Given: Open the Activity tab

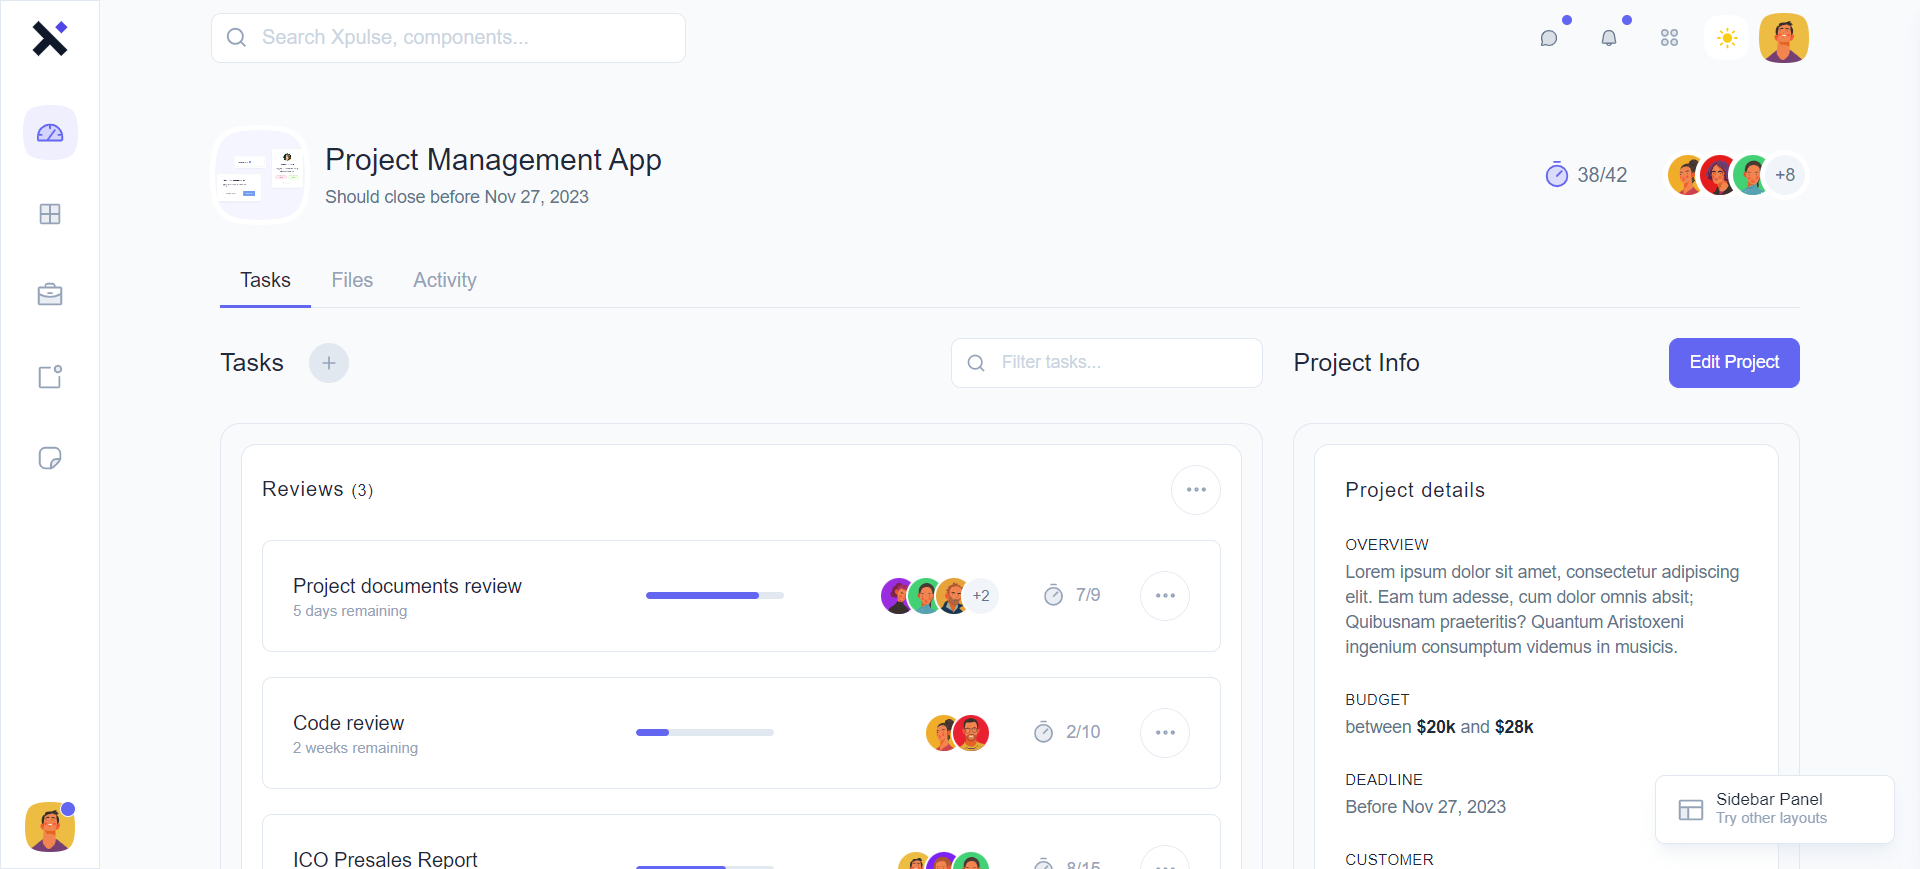Looking at the screenshot, I should pyautogui.click(x=444, y=280).
